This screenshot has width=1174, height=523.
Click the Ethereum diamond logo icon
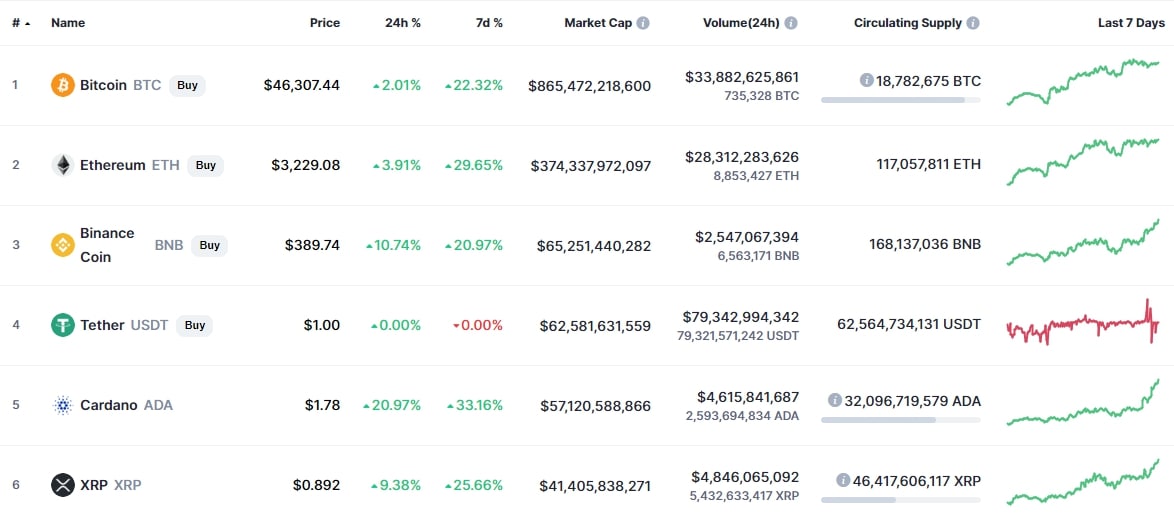(x=63, y=165)
